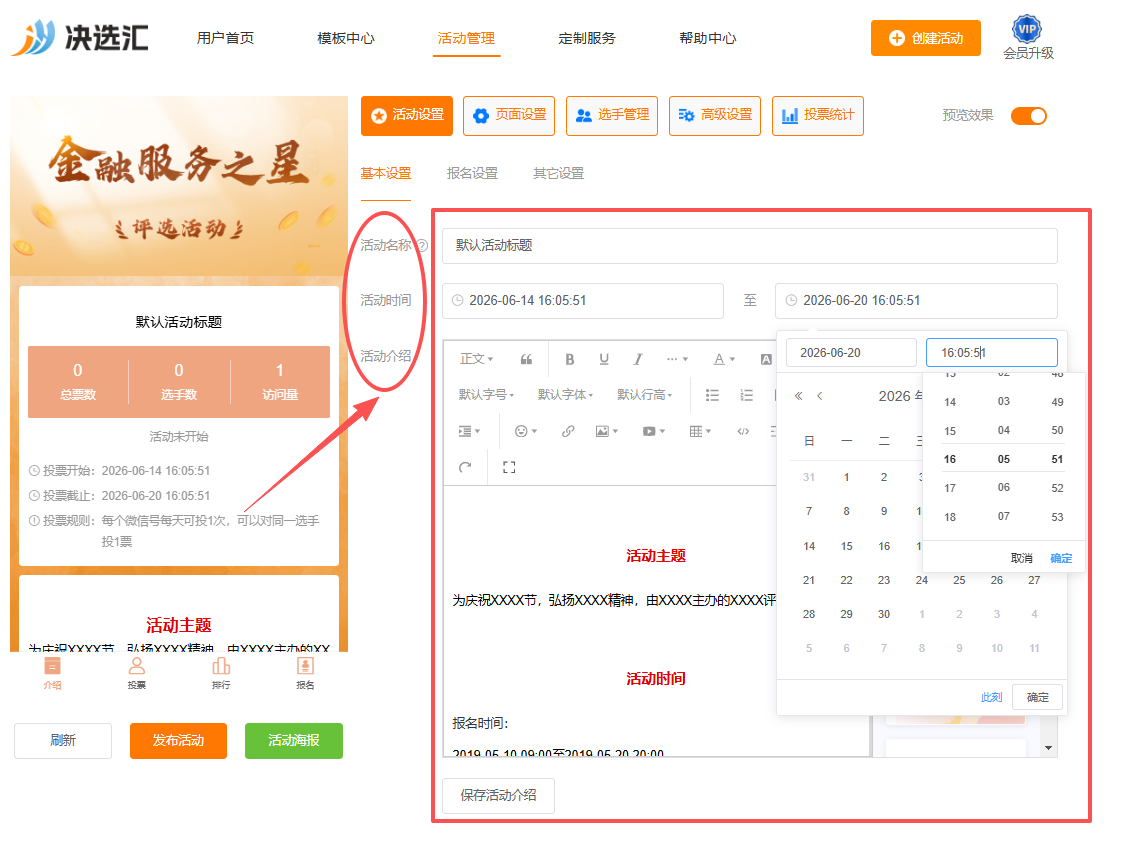Open the emoji picker dropdown
Viewport: 1121px width, 854px height.
pos(525,431)
